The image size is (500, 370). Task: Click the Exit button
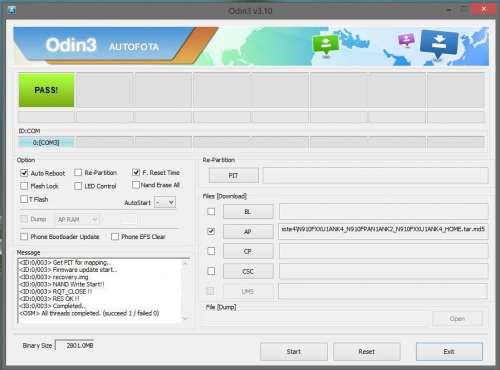(449, 352)
